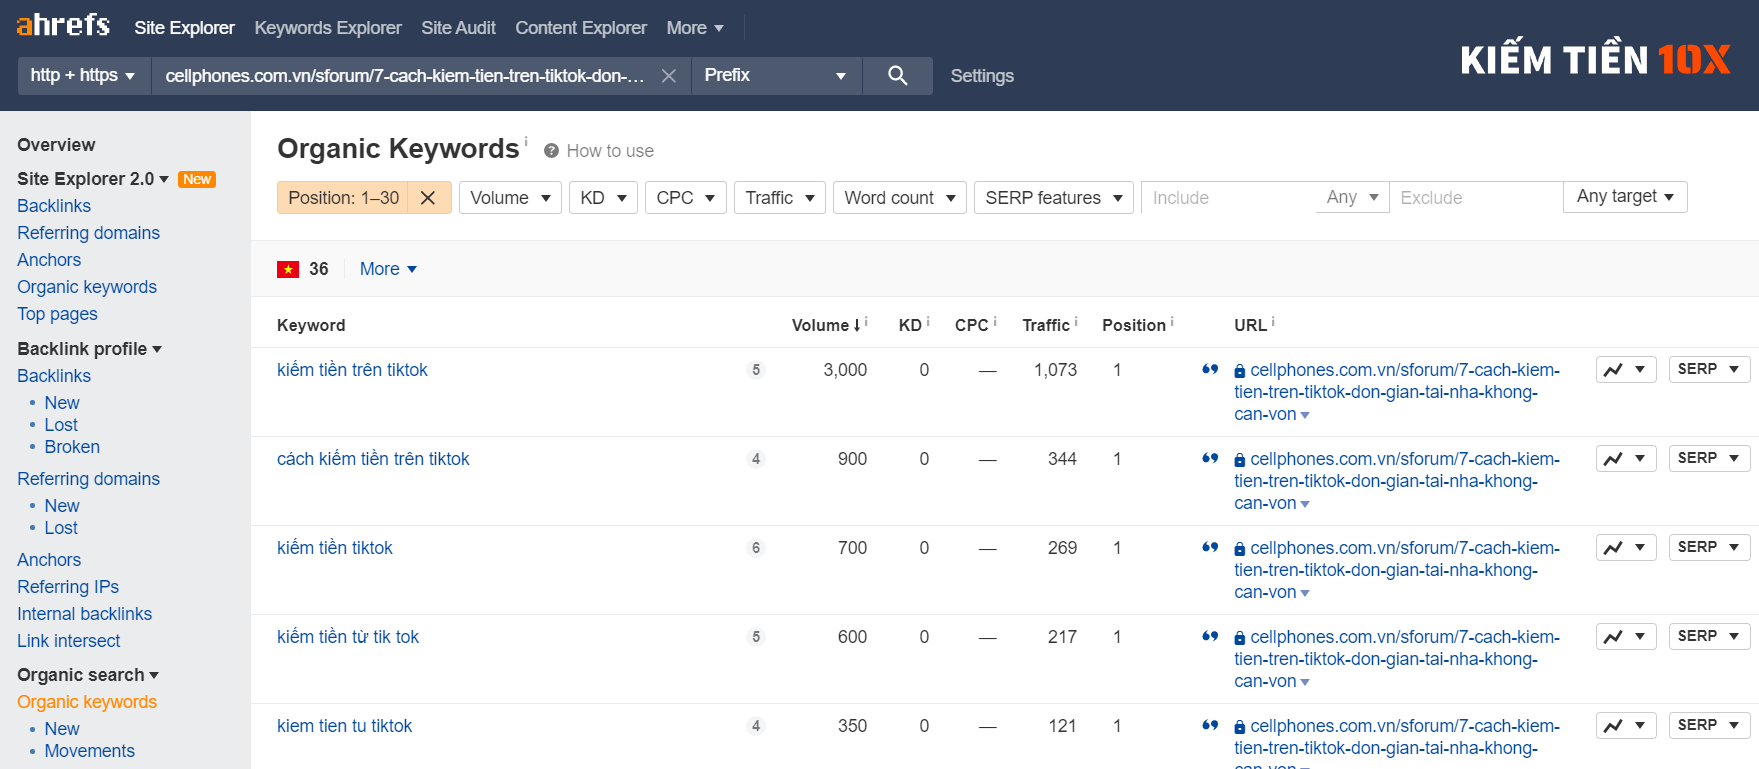1759x769 pixels.
Task: Click the ahrefs logo
Action: pyautogui.click(x=63, y=25)
